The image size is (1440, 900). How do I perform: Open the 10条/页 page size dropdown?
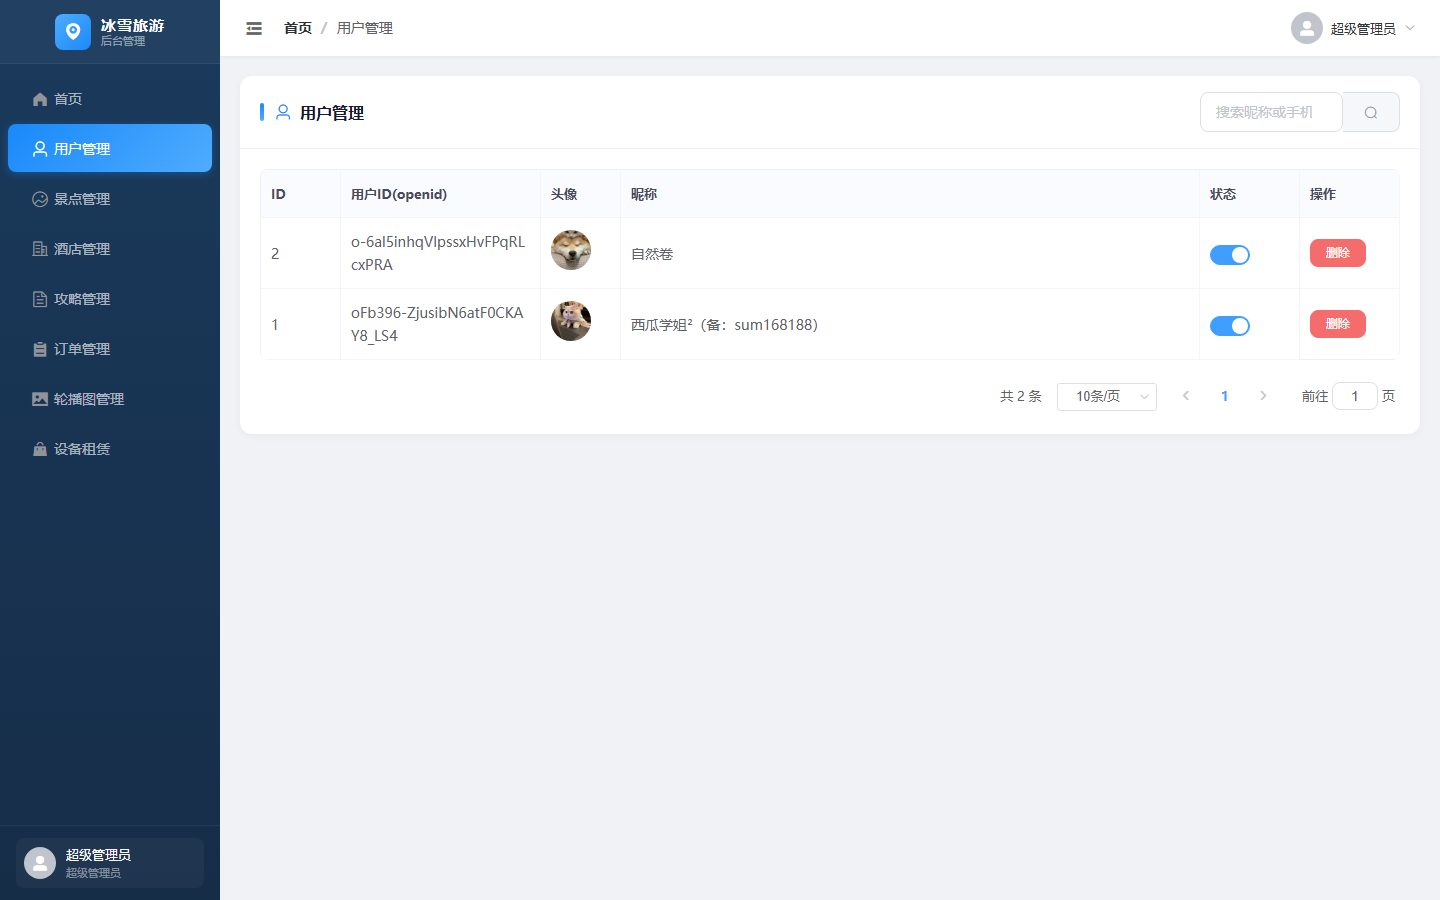(1107, 397)
